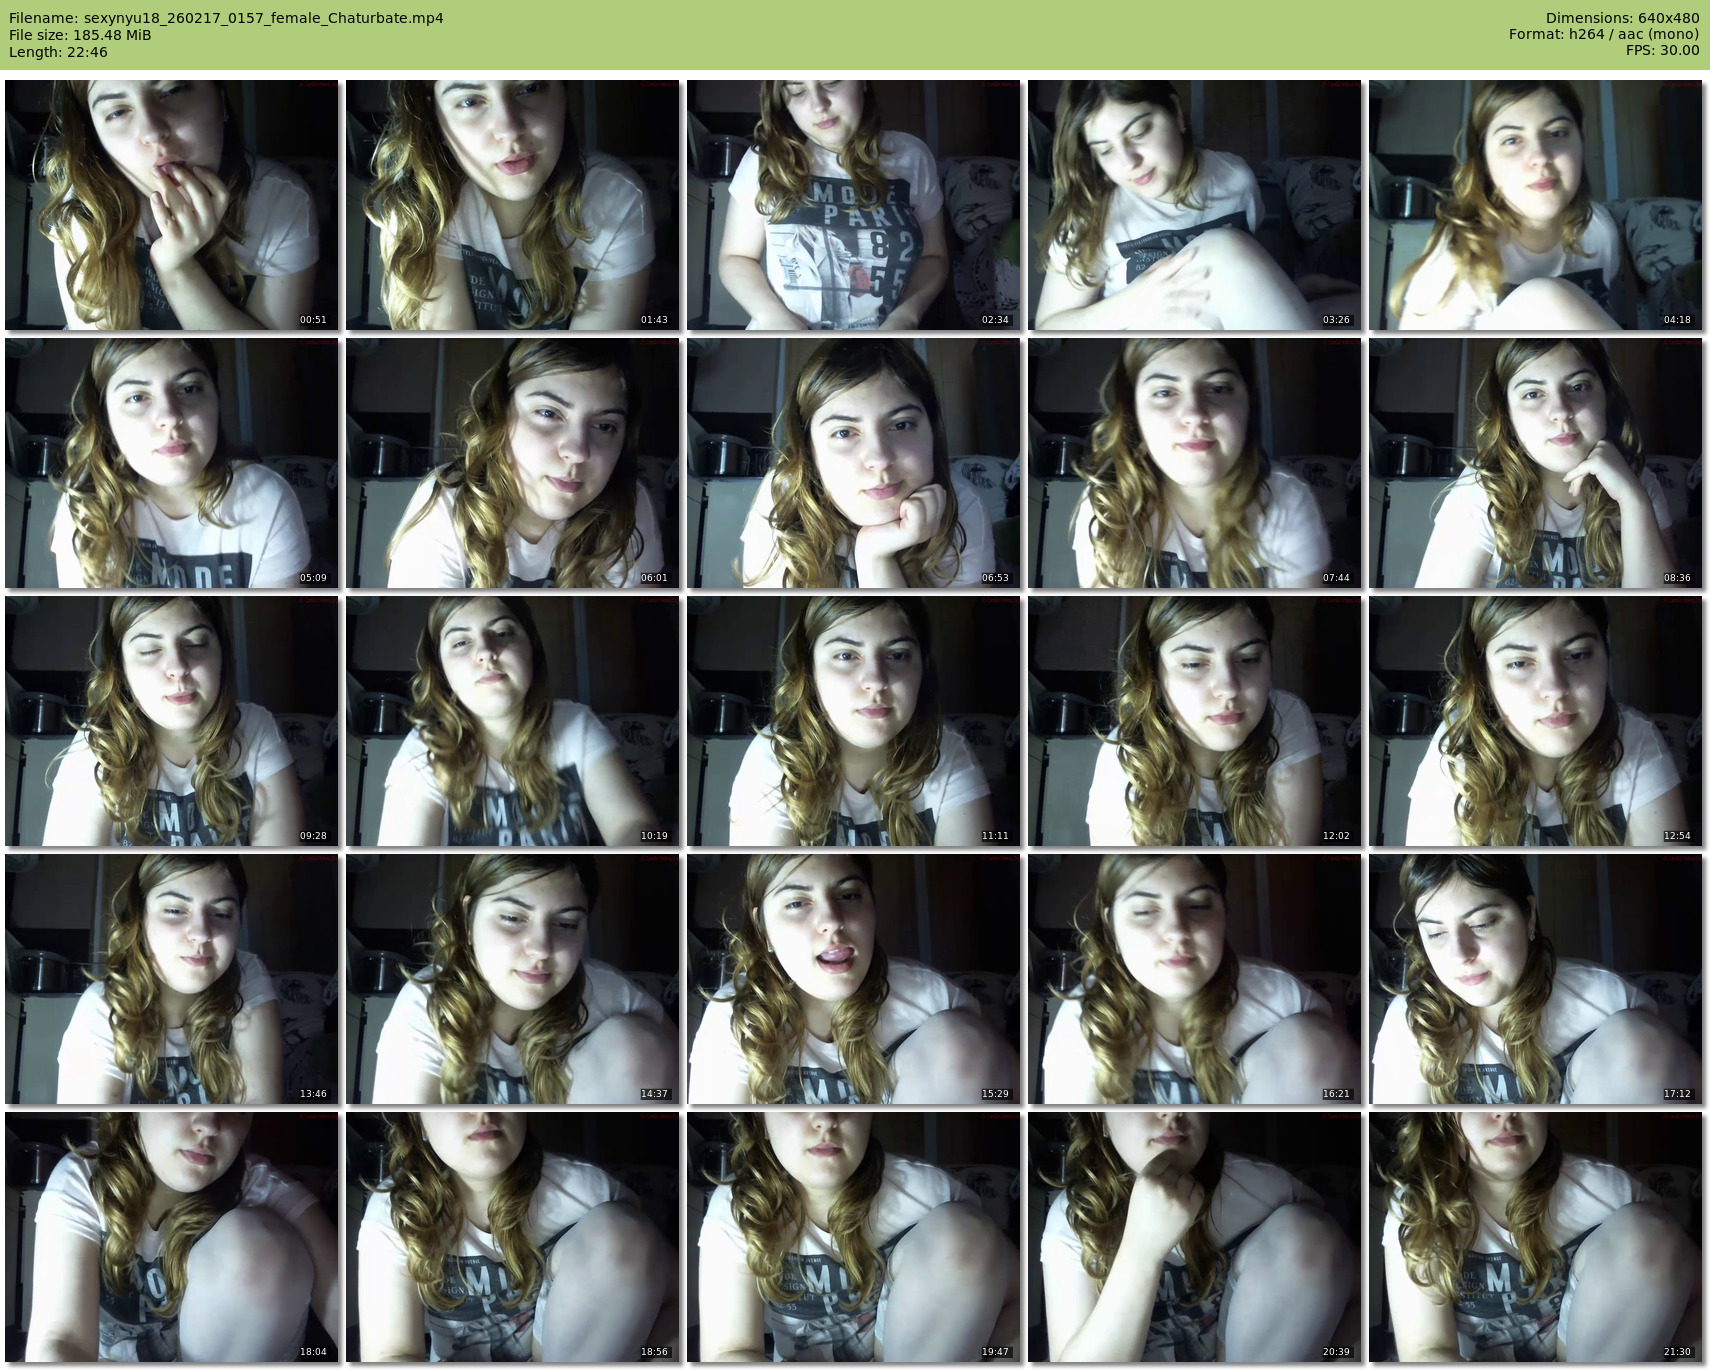Click the thumbnail stamped 18:04
This screenshot has width=1710, height=1370.
click(172, 1237)
